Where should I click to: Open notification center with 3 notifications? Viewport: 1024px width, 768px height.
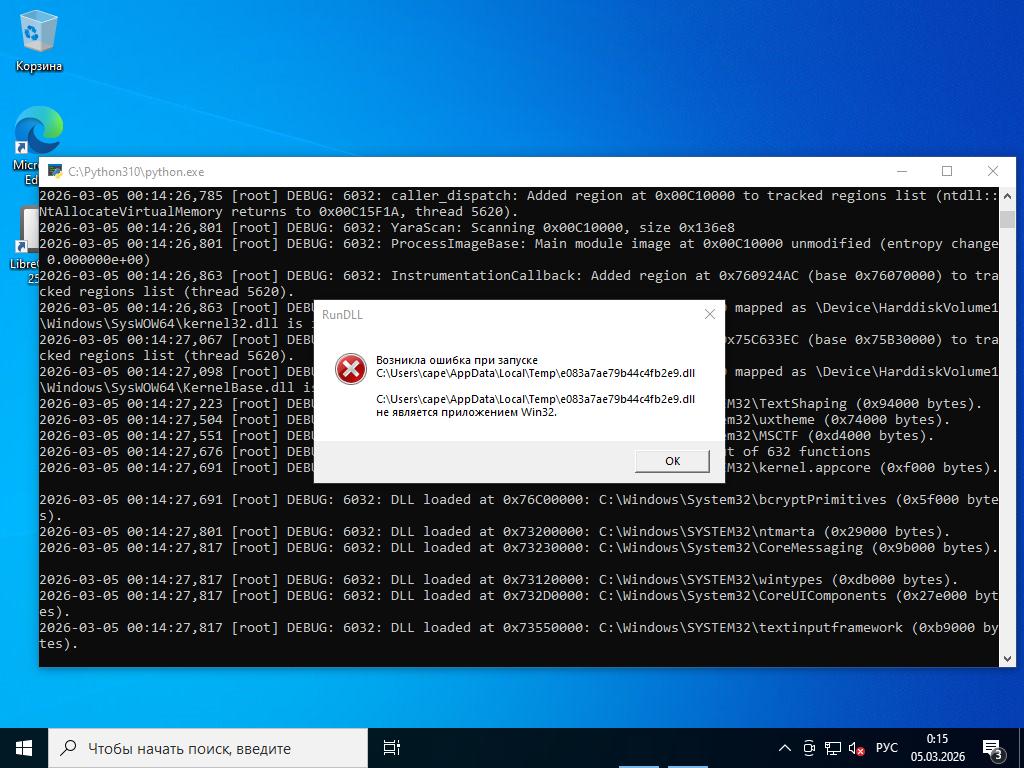(x=993, y=748)
